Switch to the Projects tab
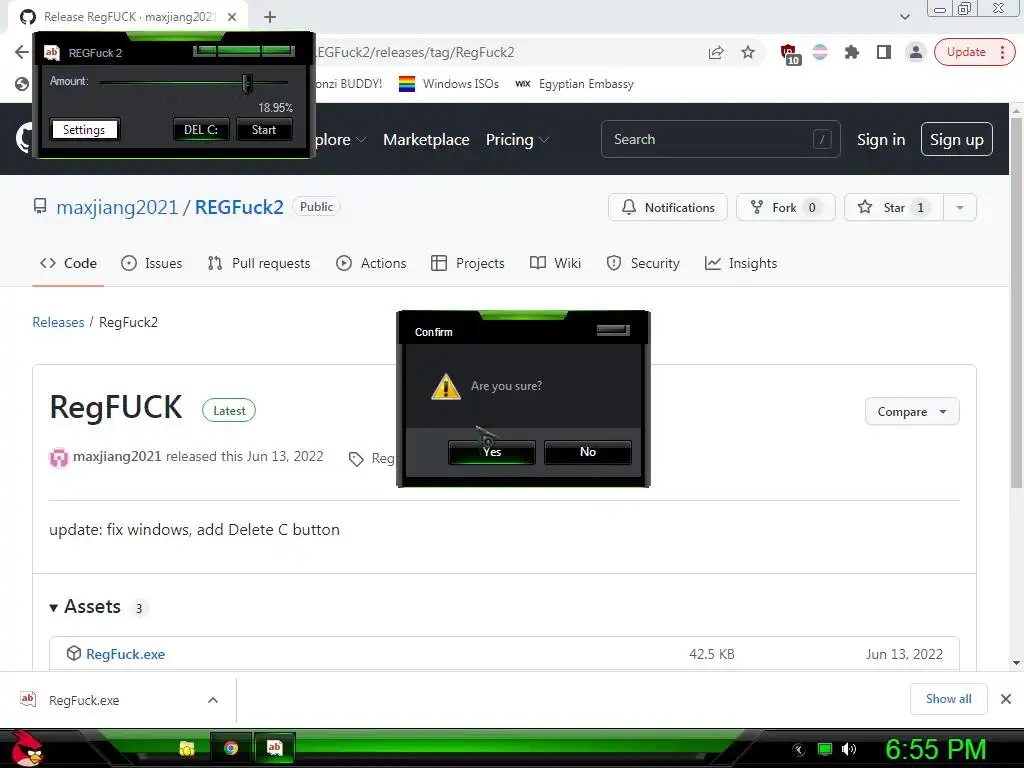 pos(468,263)
